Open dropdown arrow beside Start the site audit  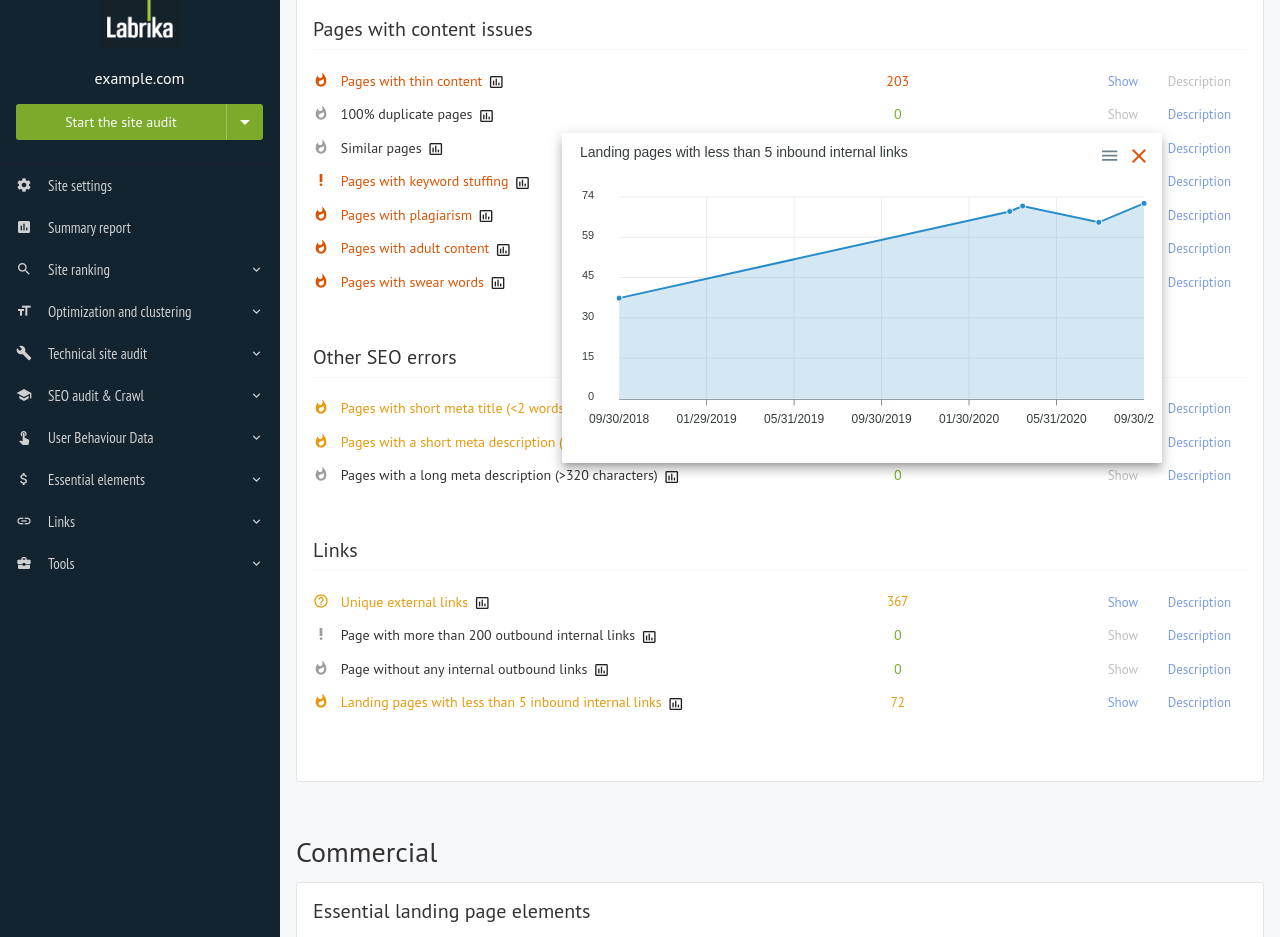tap(245, 122)
